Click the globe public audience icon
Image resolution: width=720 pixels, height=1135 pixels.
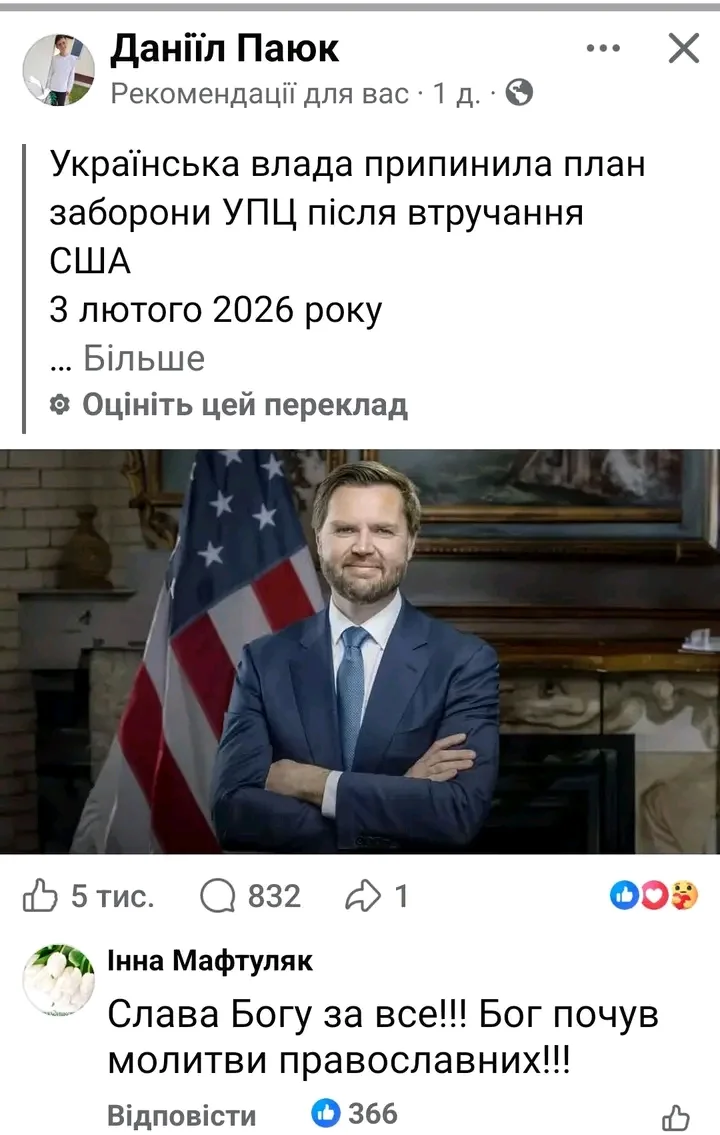coord(519,93)
